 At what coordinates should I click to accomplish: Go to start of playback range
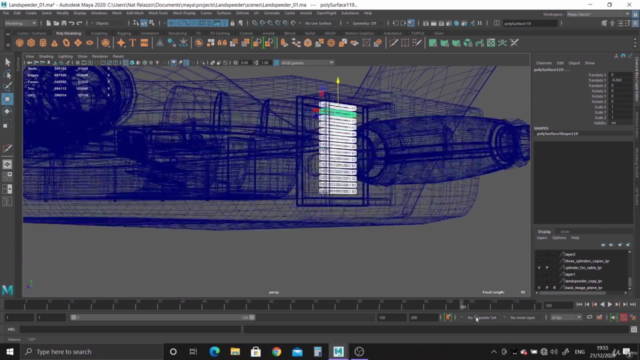pos(579,304)
